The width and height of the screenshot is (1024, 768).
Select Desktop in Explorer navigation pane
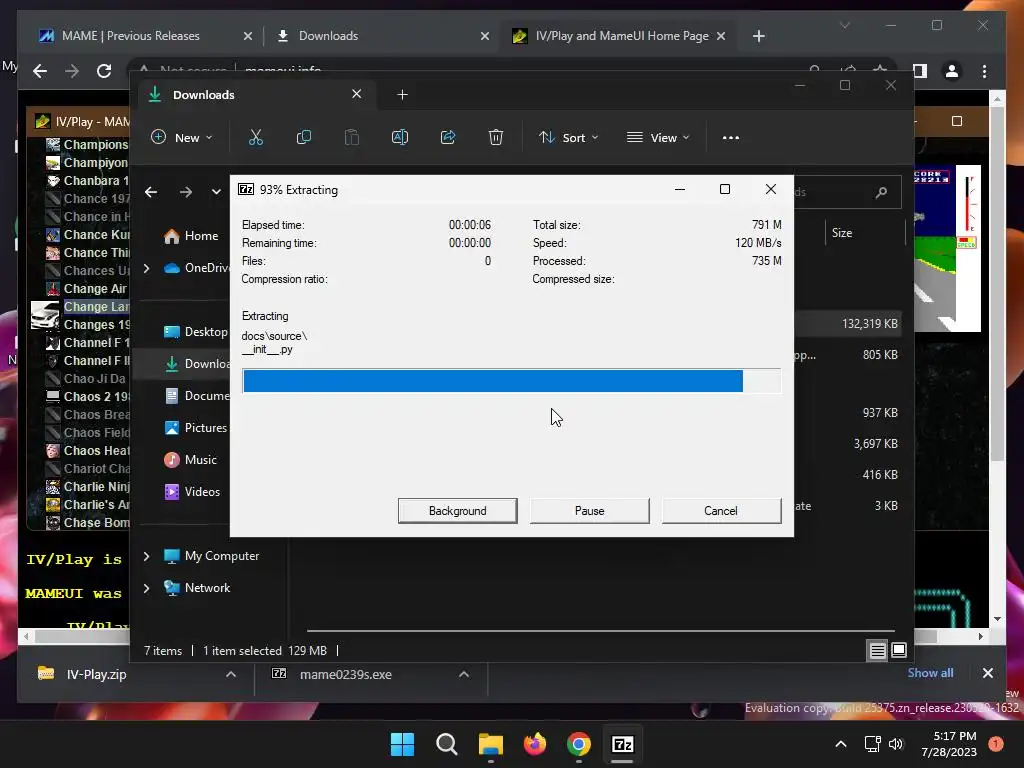195,332
